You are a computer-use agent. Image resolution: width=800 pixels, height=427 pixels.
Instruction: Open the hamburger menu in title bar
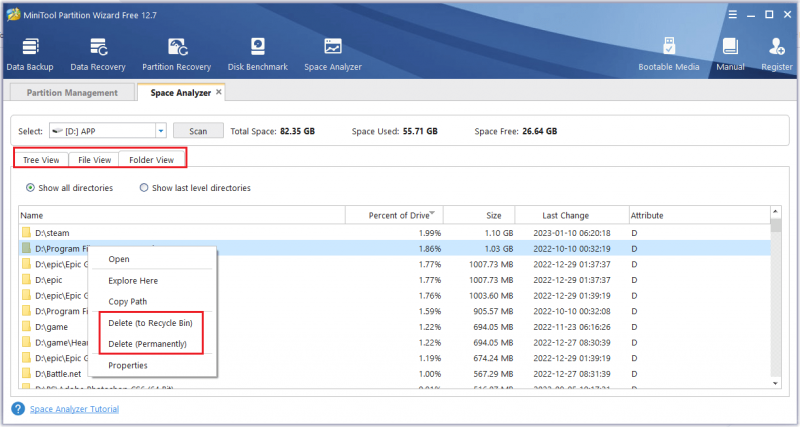click(x=733, y=15)
